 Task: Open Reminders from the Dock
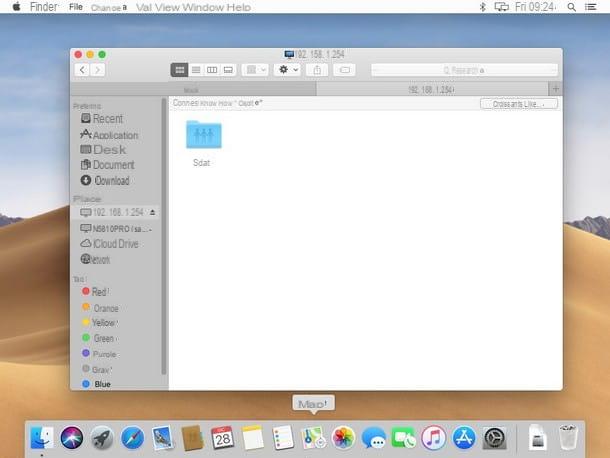(x=283, y=437)
